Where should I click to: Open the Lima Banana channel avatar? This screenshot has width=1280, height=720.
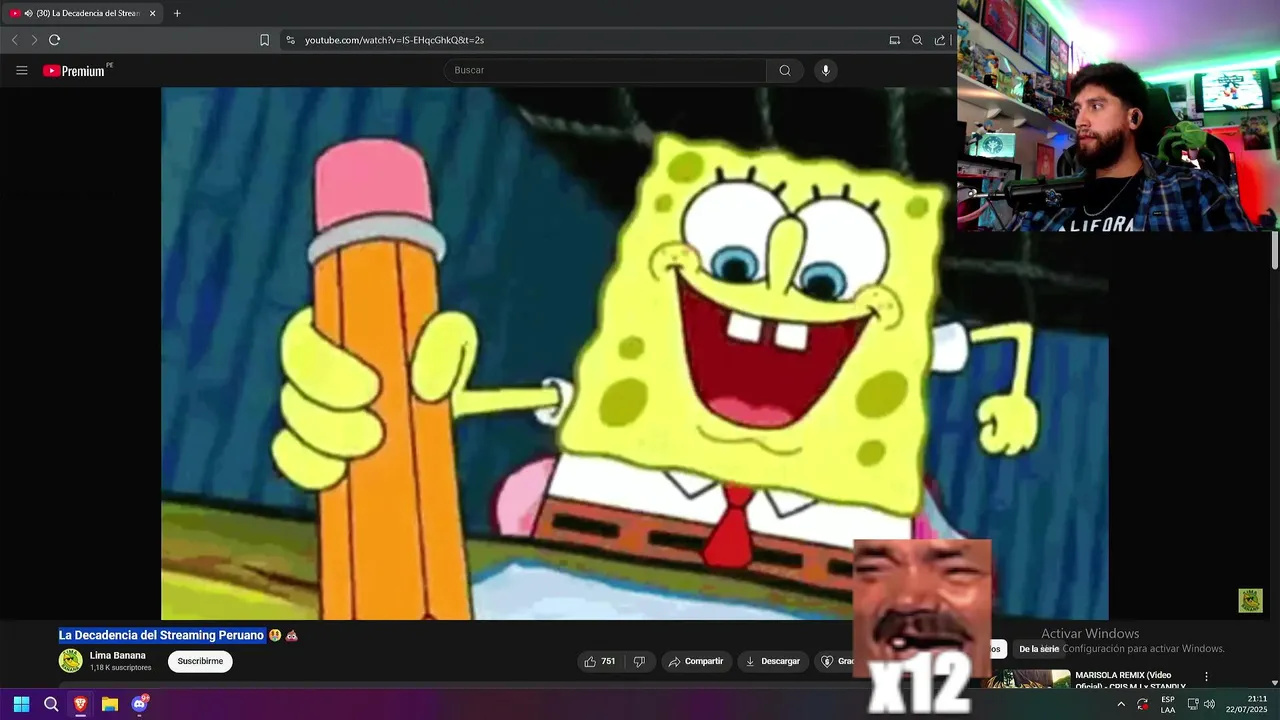70,660
